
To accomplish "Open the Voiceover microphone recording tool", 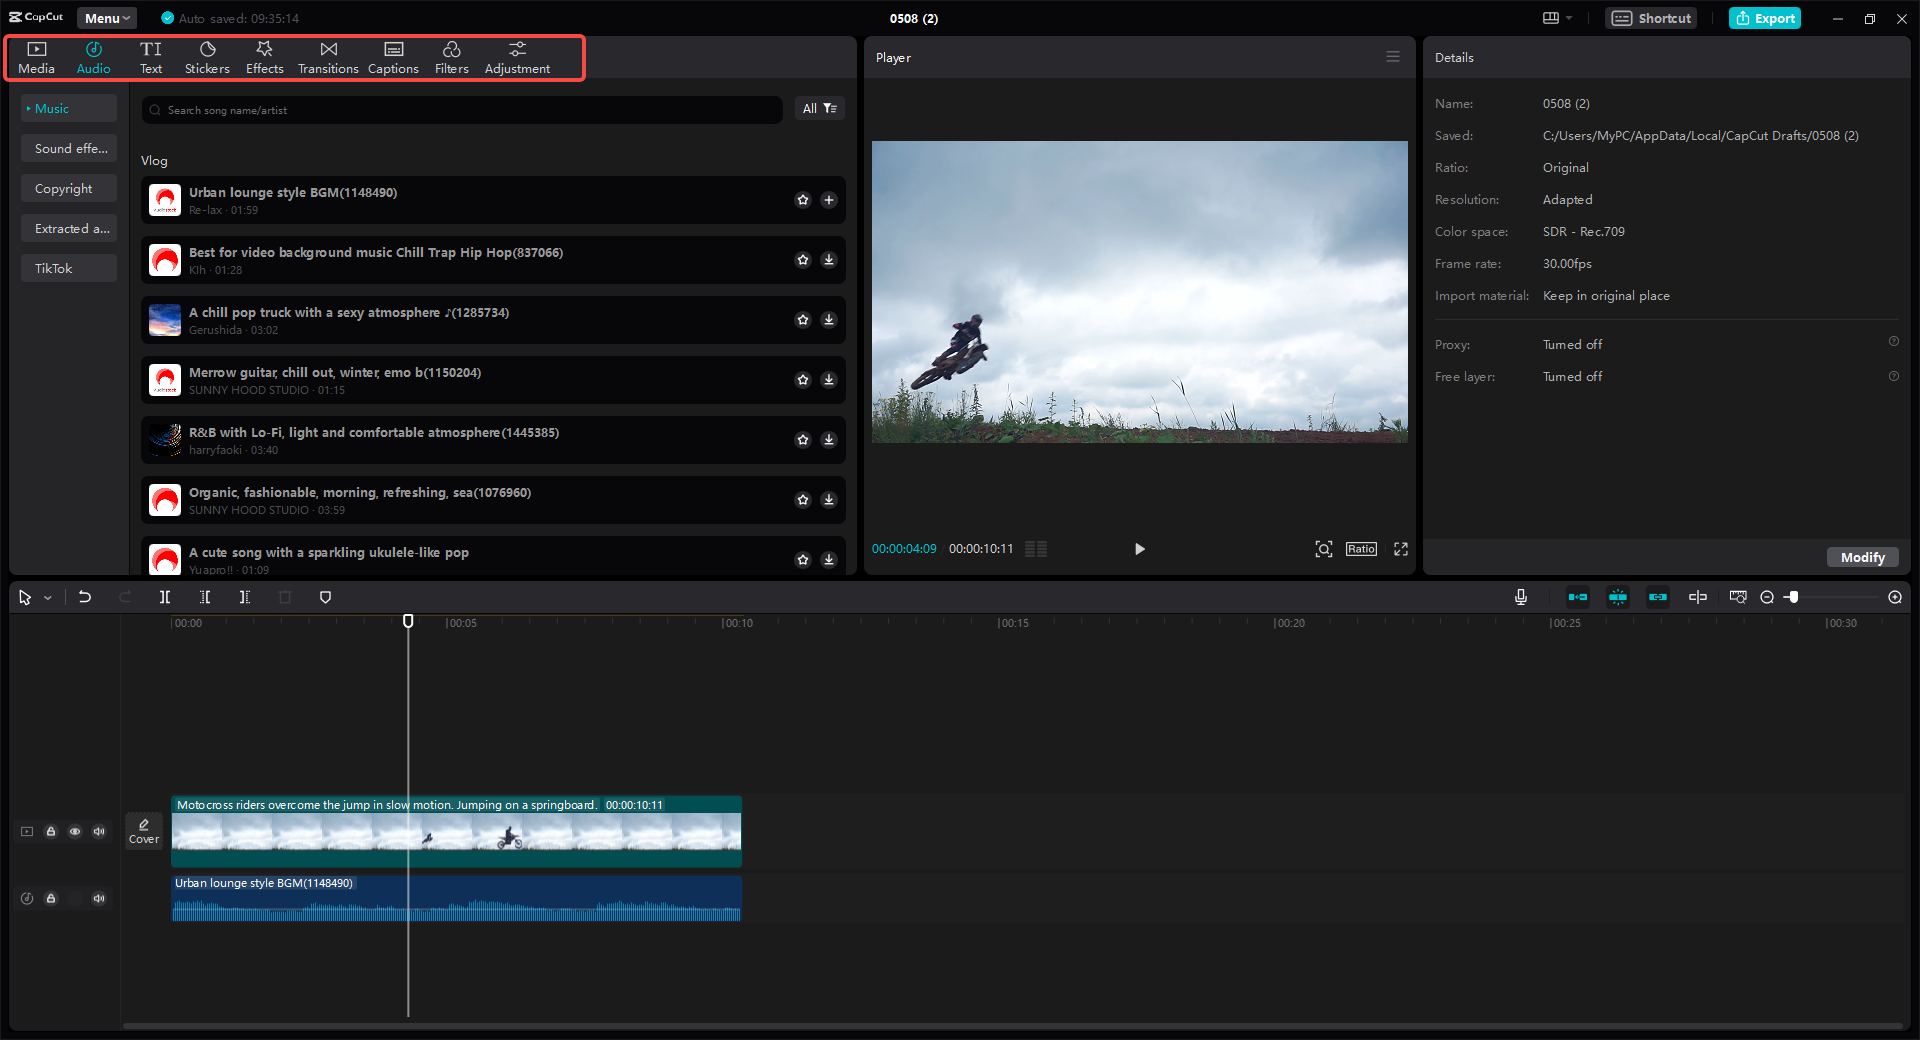I will [1520, 597].
